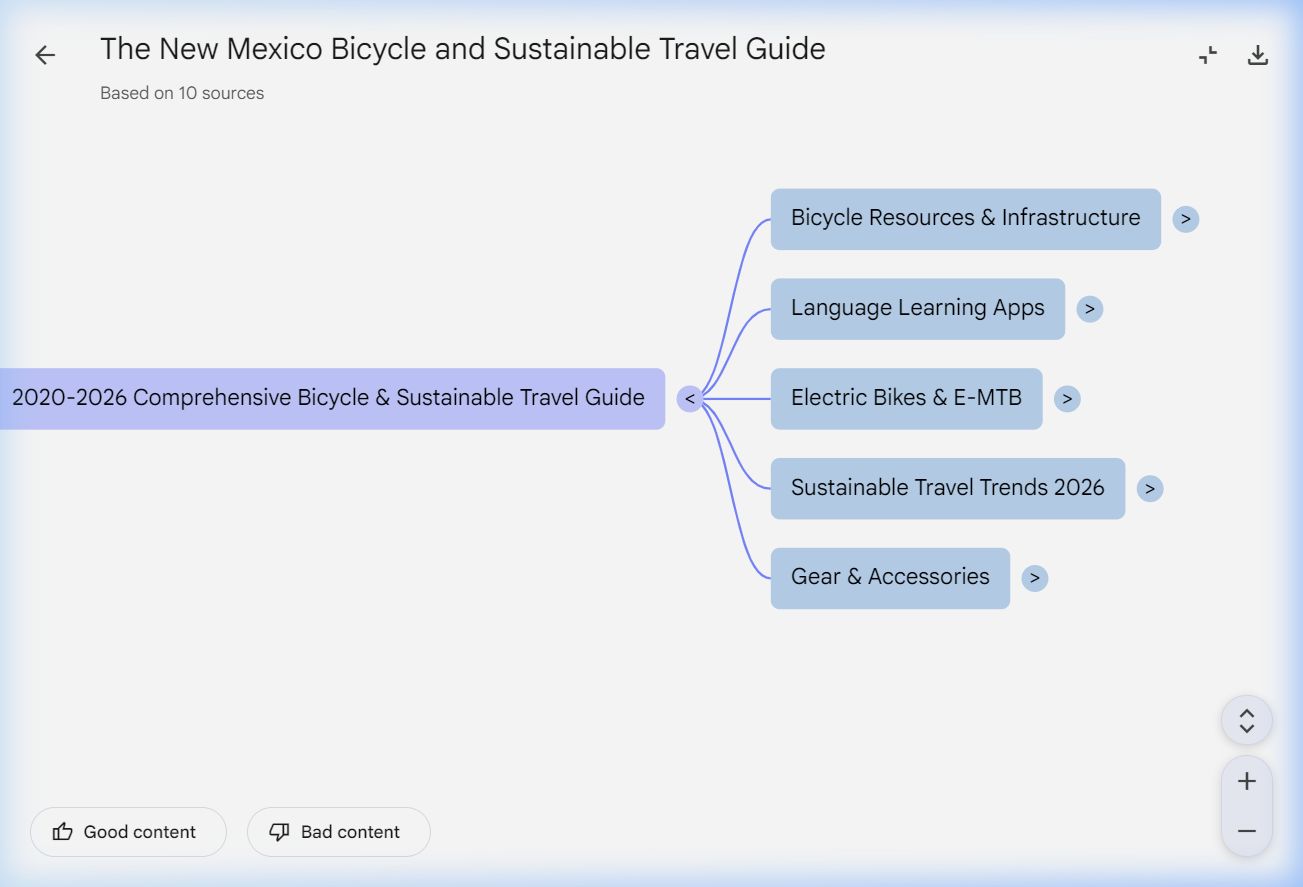Download the mind map
This screenshot has height=887, width=1303.
click(x=1257, y=55)
